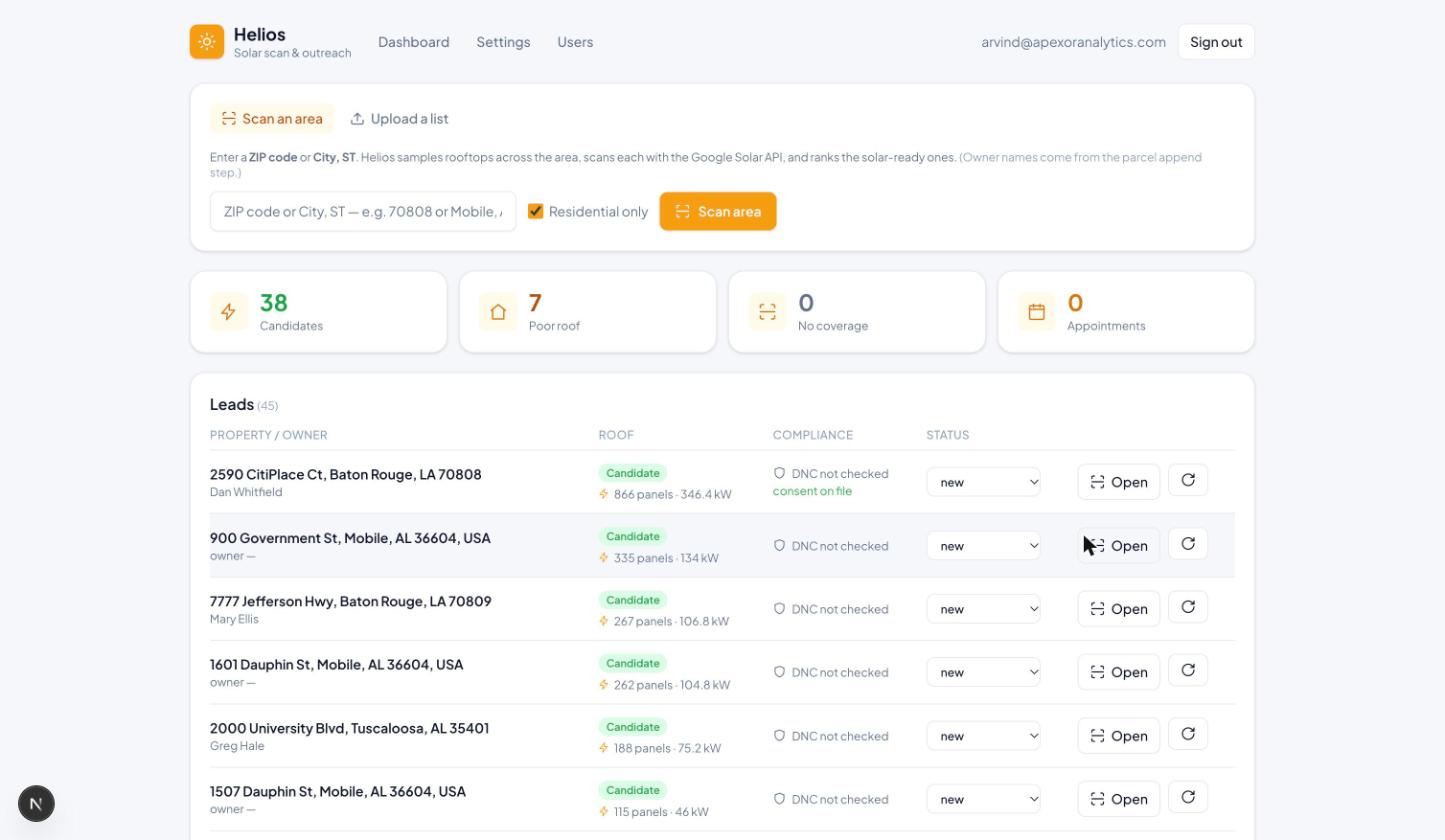1445x840 pixels.
Task: Sign out of the account
Action: tap(1216, 42)
